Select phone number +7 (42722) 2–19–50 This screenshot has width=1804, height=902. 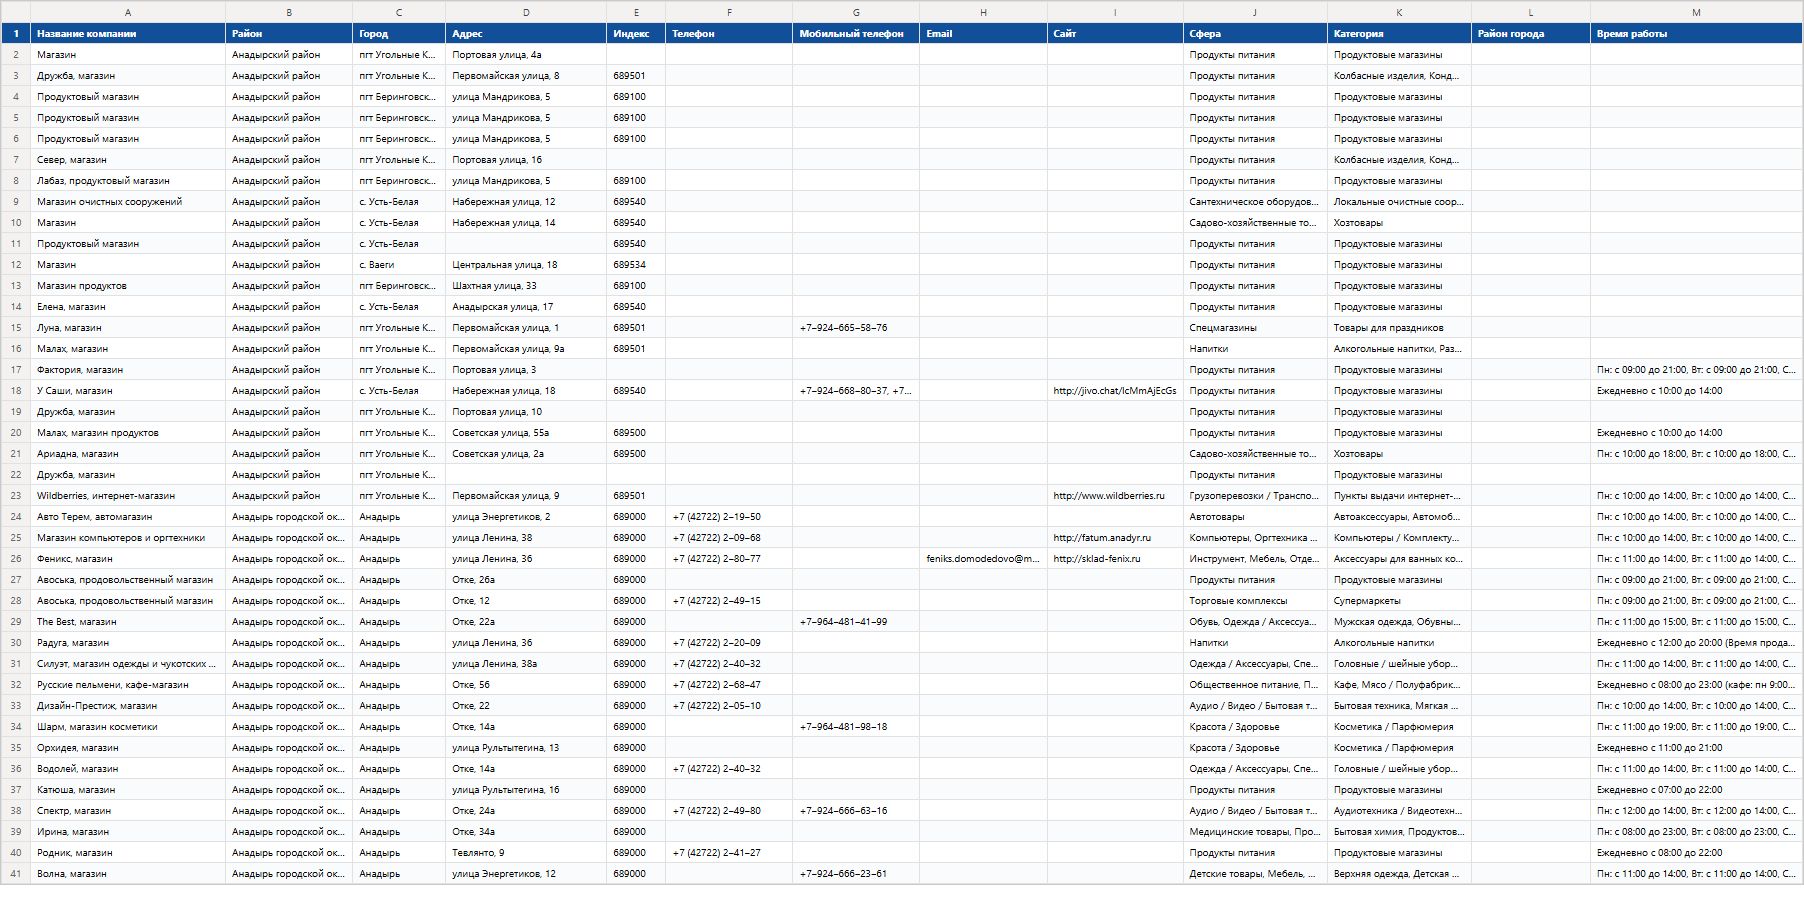tap(729, 517)
